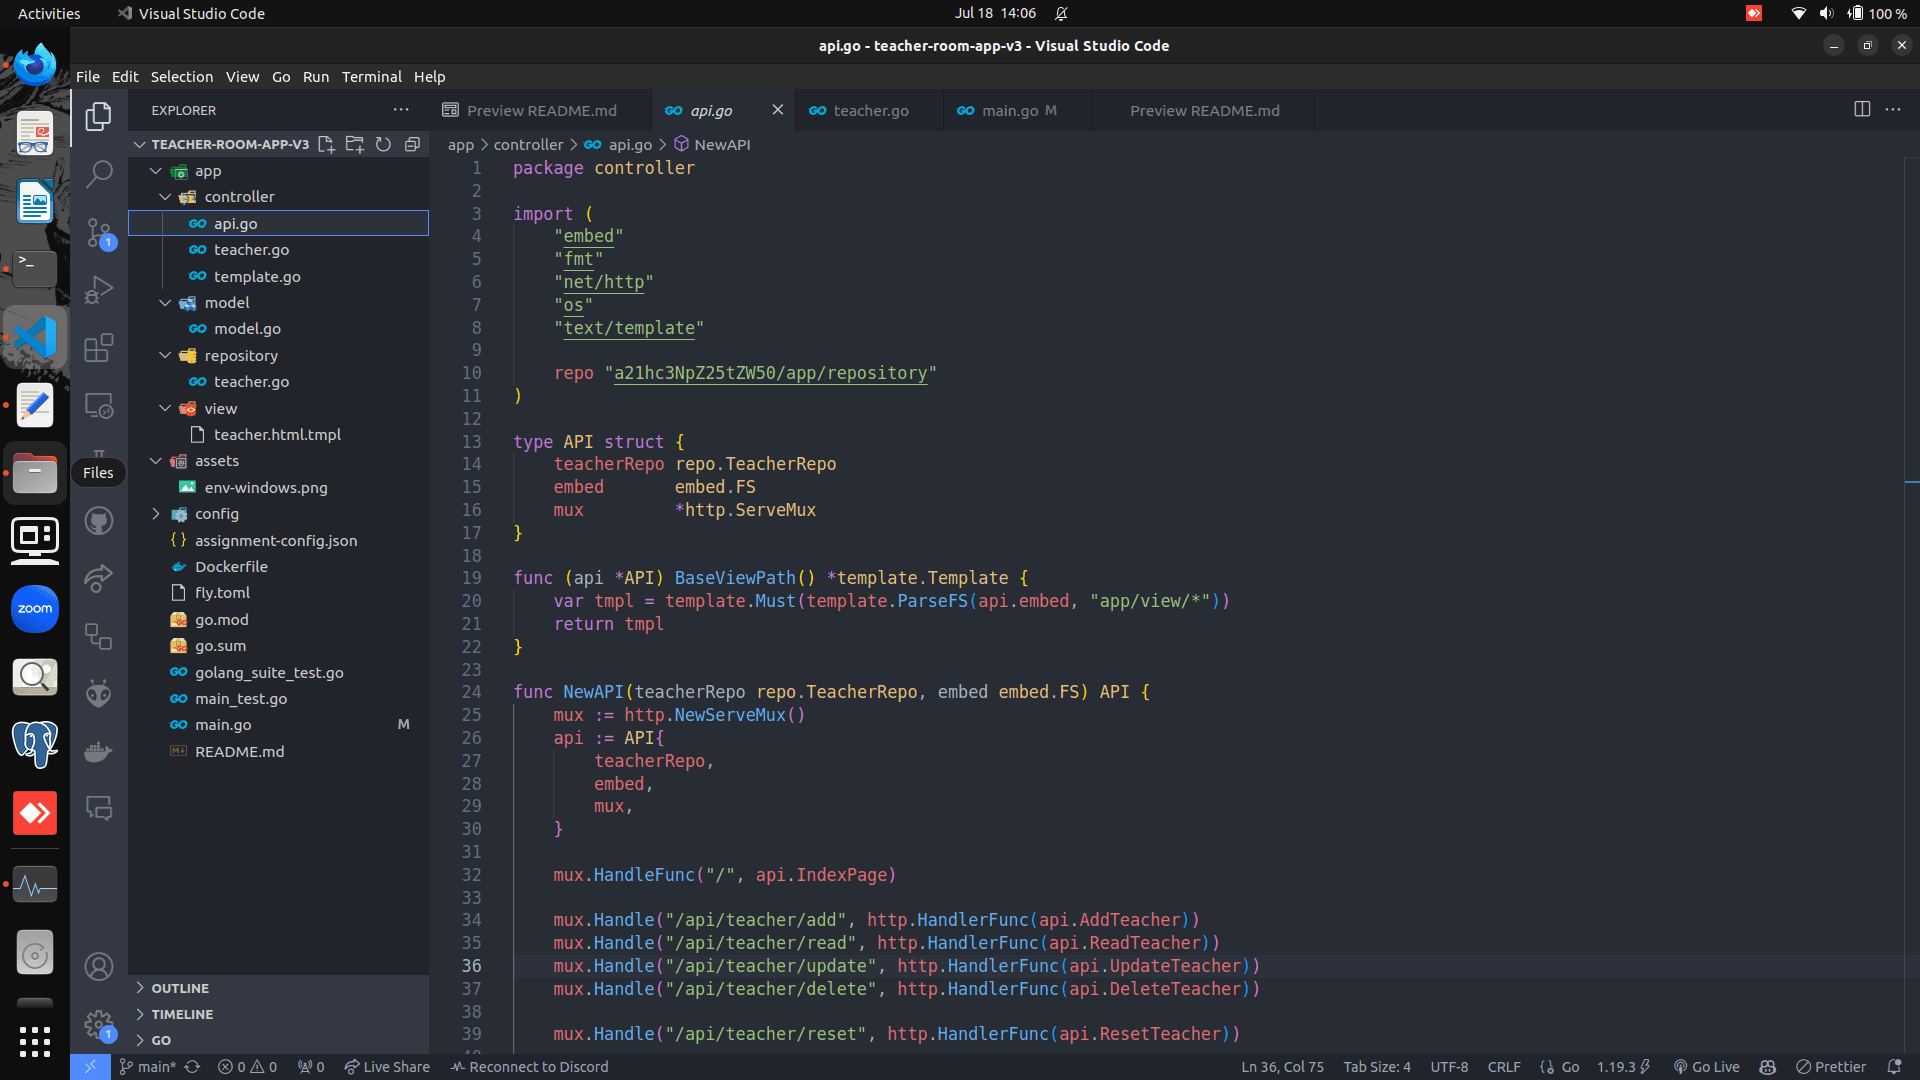Split the editor to the right

tap(1862, 110)
